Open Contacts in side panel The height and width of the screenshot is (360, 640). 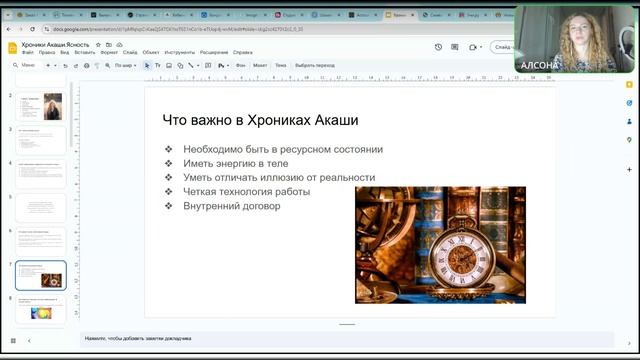pyautogui.click(x=629, y=121)
